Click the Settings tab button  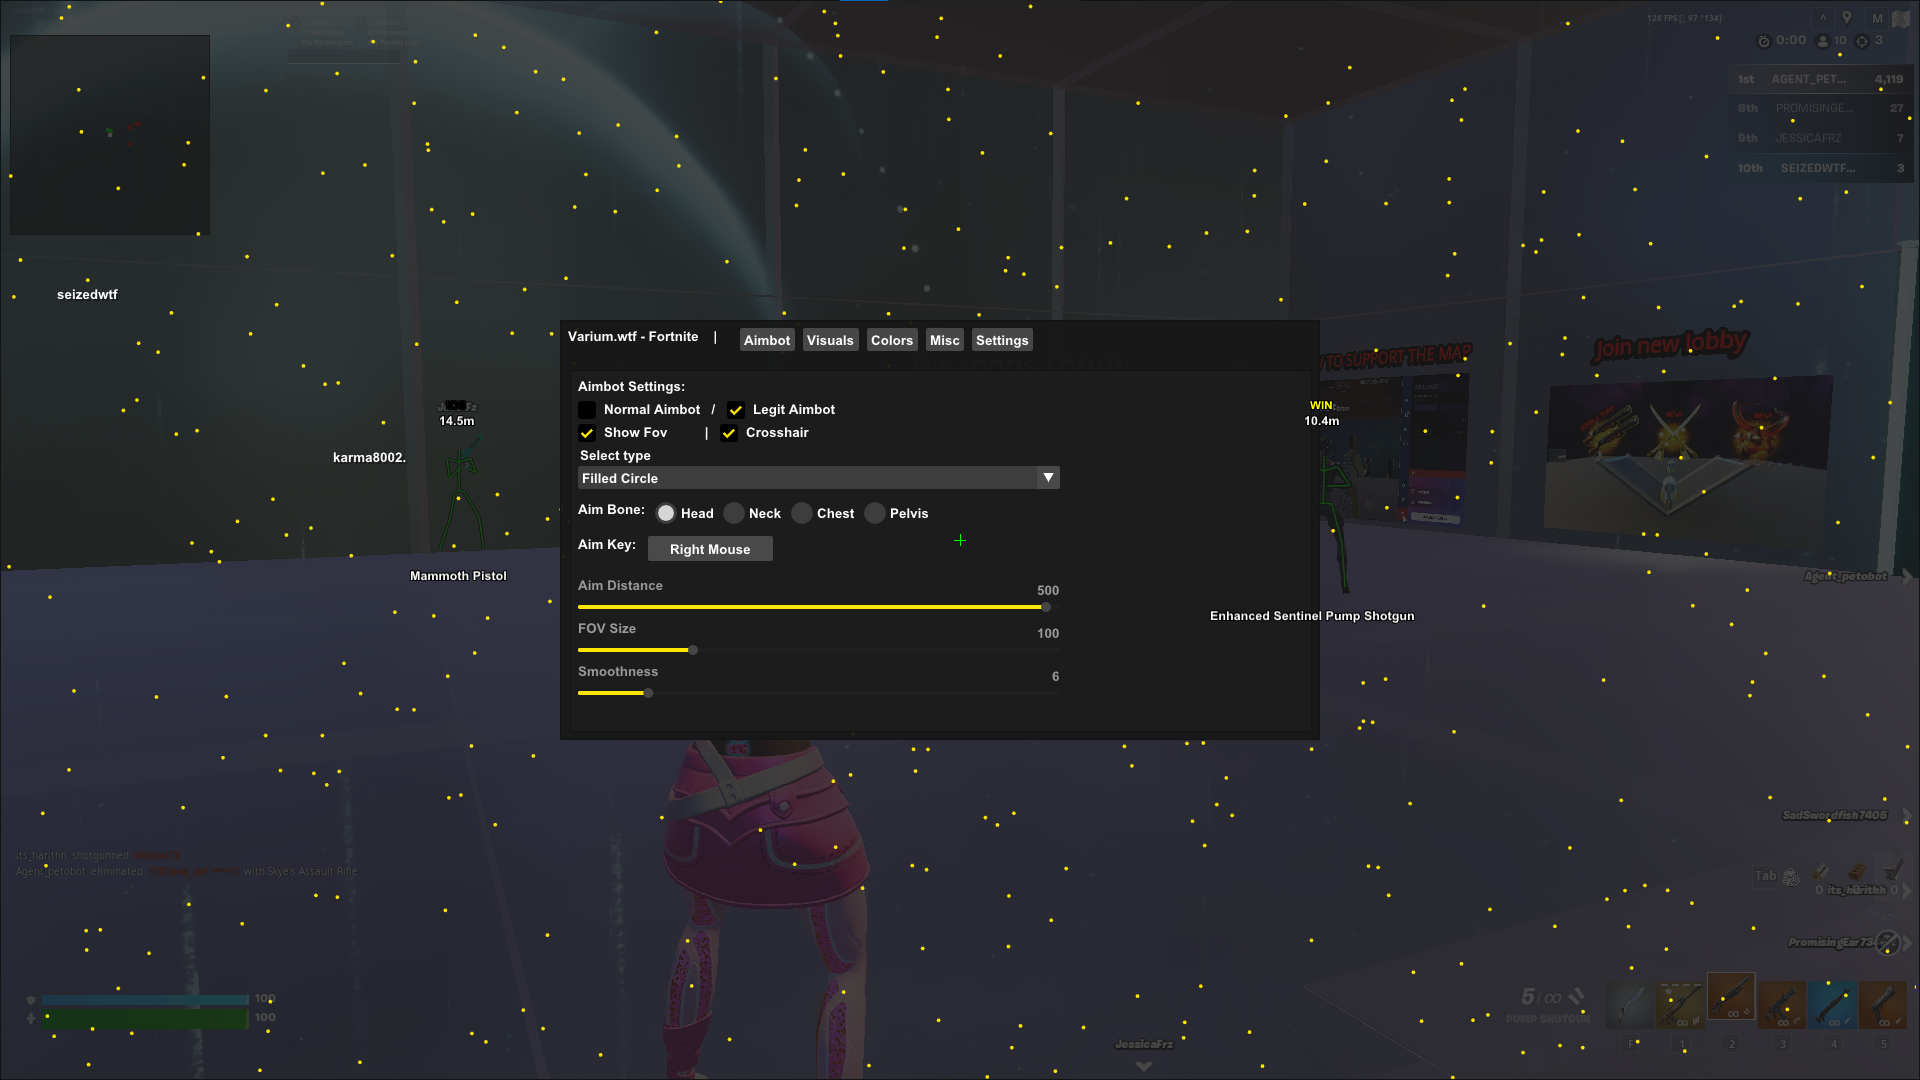(x=1002, y=340)
